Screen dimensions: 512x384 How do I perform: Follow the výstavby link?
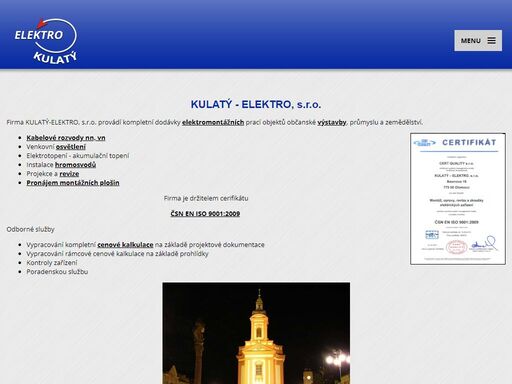point(332,122)
